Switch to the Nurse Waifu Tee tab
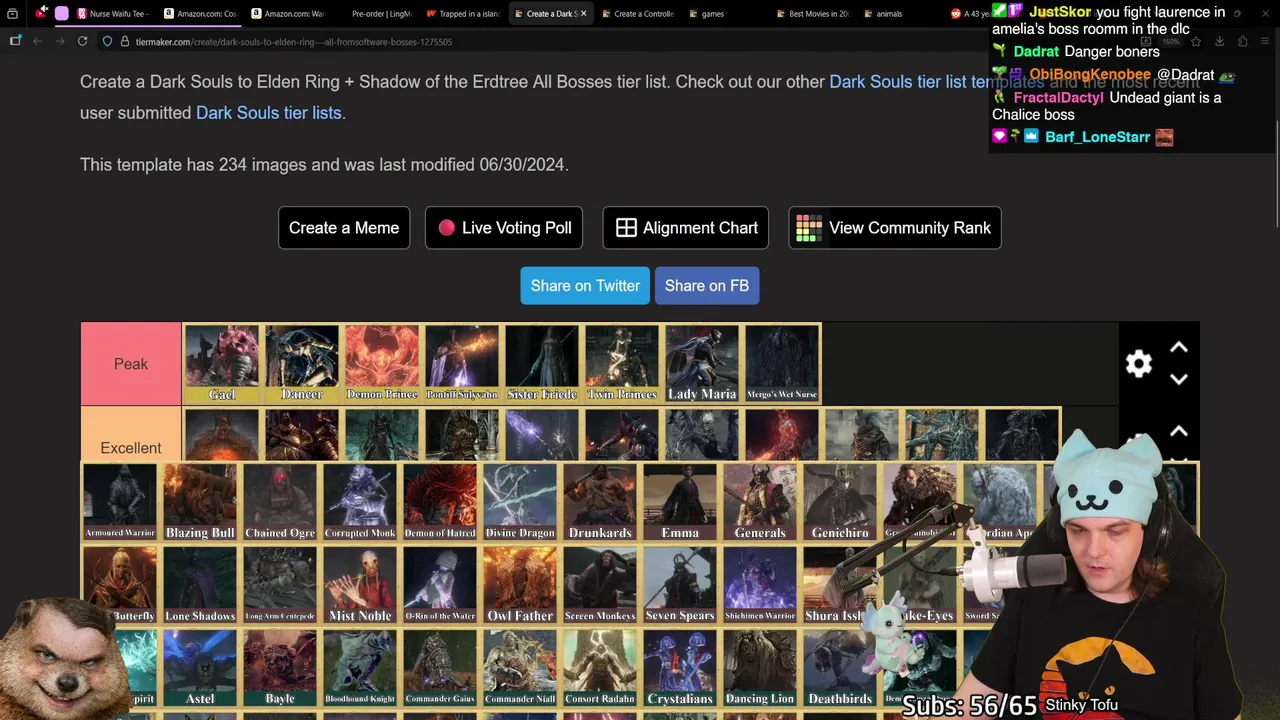The height and width of the screenshot is (720, 1280). (112, 13)
